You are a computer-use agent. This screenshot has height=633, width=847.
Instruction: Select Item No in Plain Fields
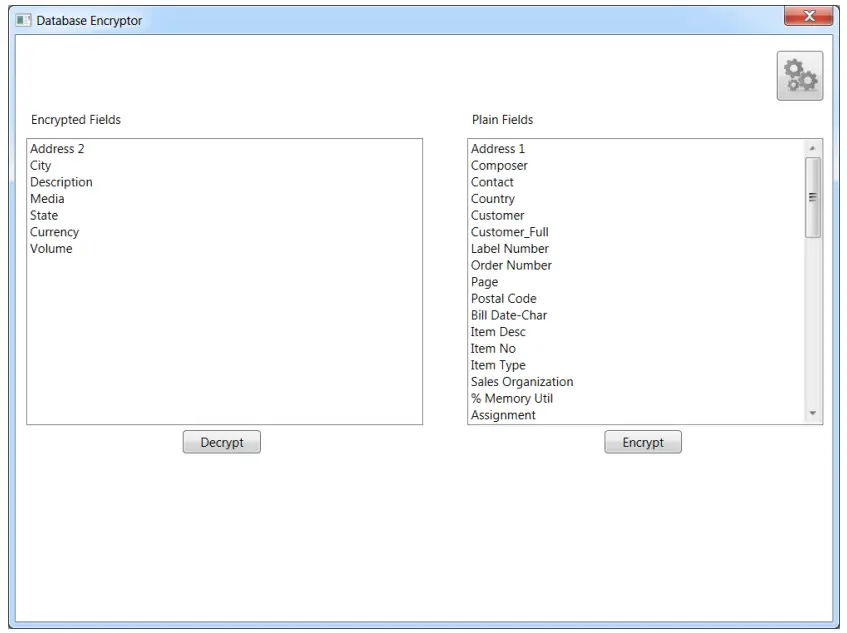pyautogui.click(x=493, y=349)
